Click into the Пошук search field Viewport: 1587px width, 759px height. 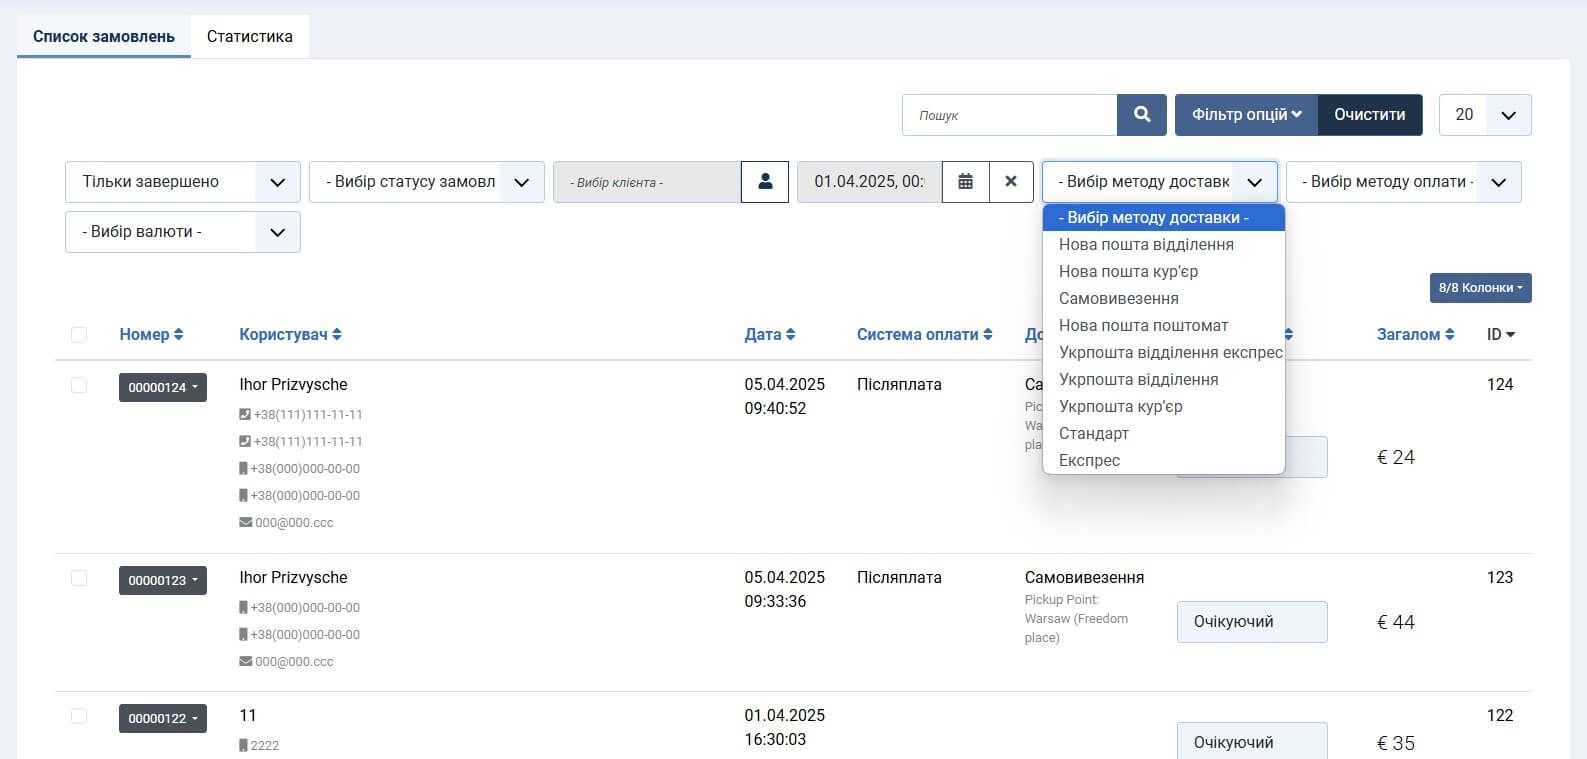click(1009, 115)
